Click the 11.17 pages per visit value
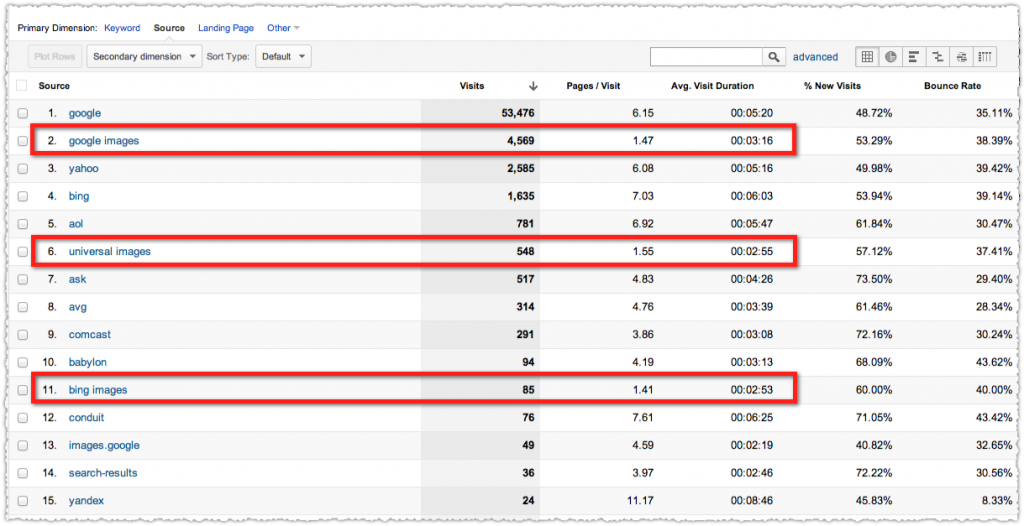The width and height of the screenshot is (1024, 526). tap(642, 501)
